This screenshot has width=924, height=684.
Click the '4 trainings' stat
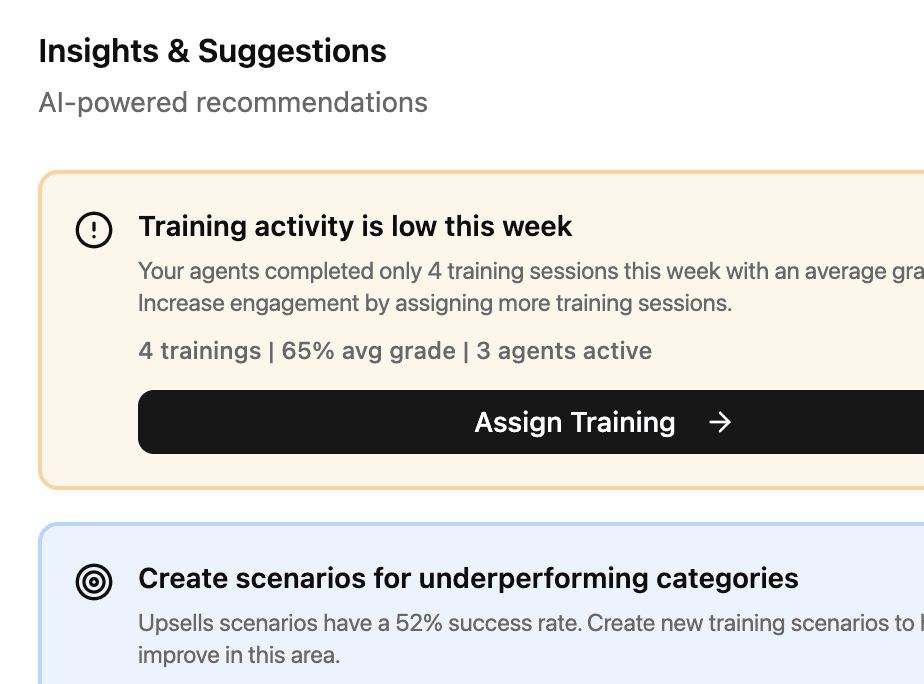[x=199, y=351]
